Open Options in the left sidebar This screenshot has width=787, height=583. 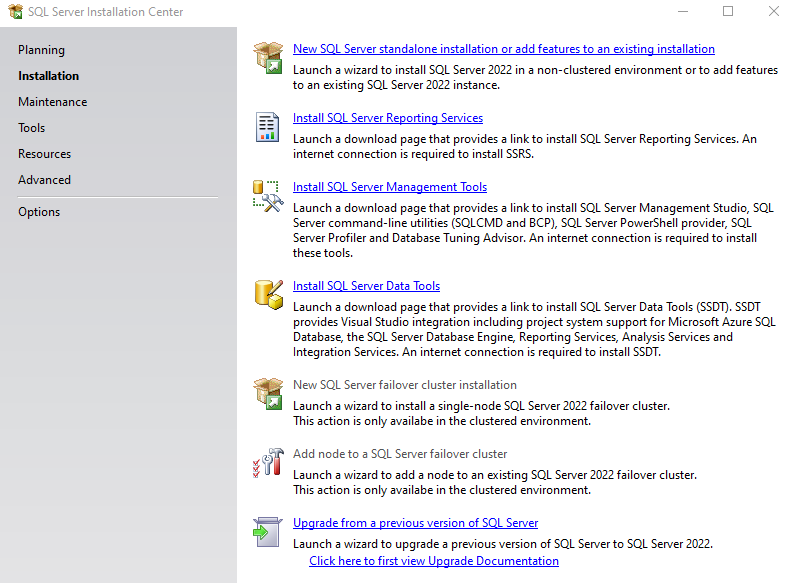click(39, 212)
